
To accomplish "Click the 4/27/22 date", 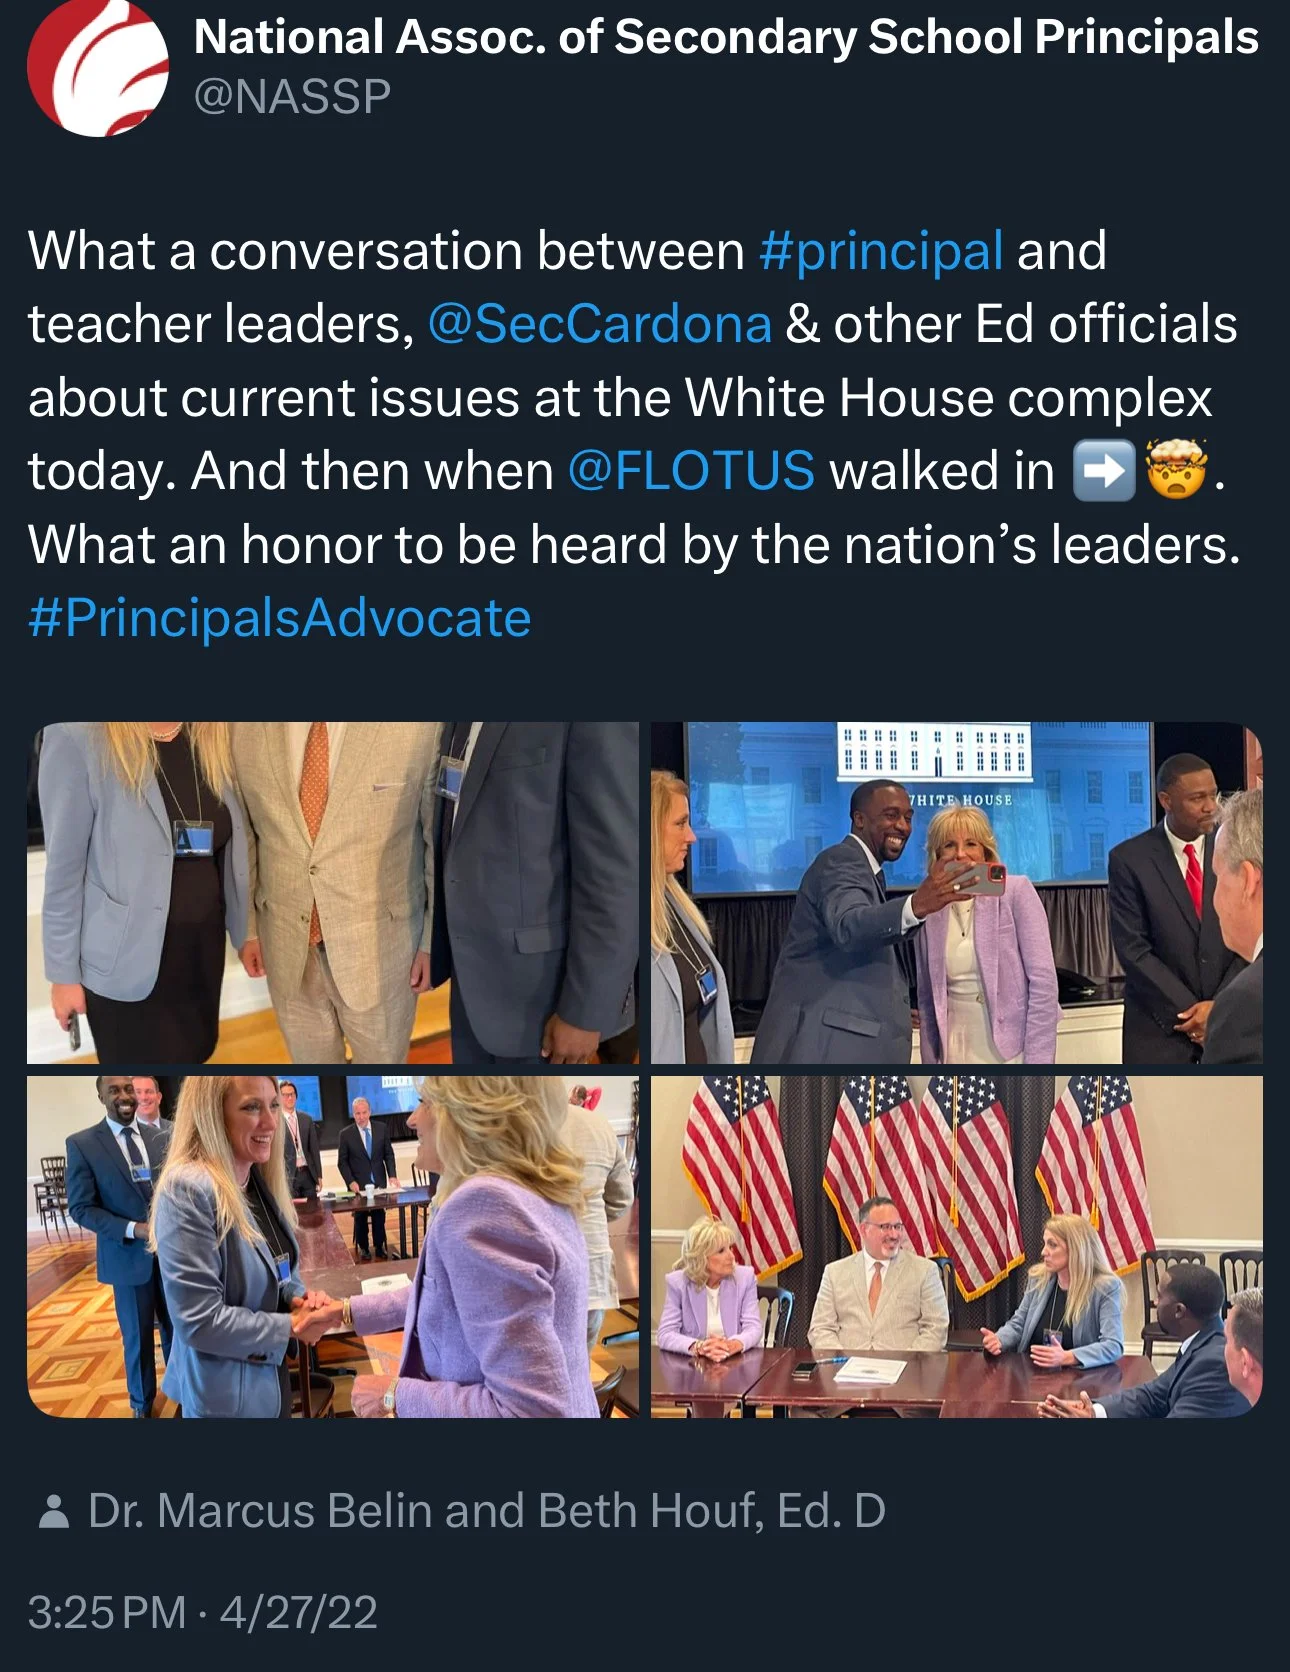I will point(299,1613).
